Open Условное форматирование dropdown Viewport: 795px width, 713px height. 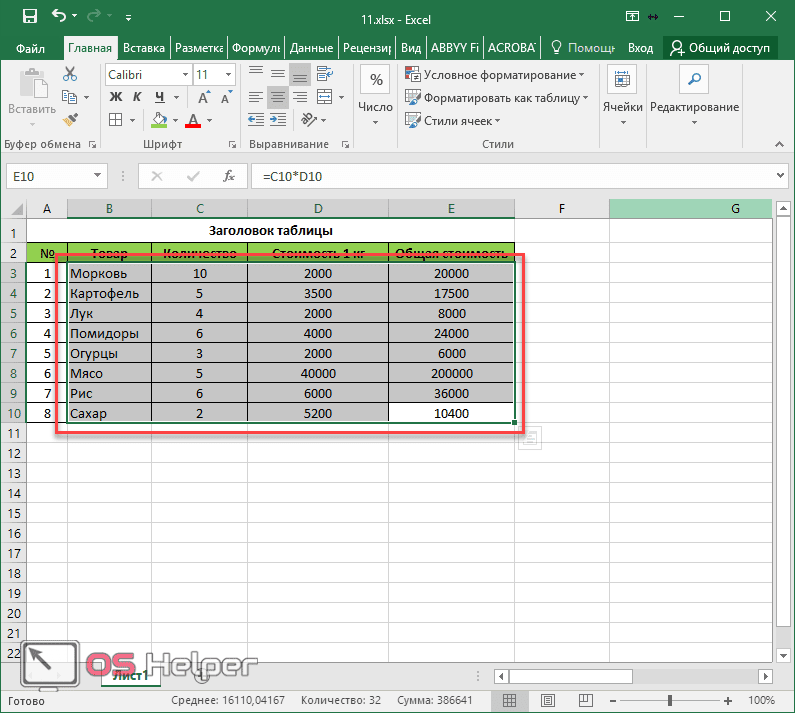point(494,75)
